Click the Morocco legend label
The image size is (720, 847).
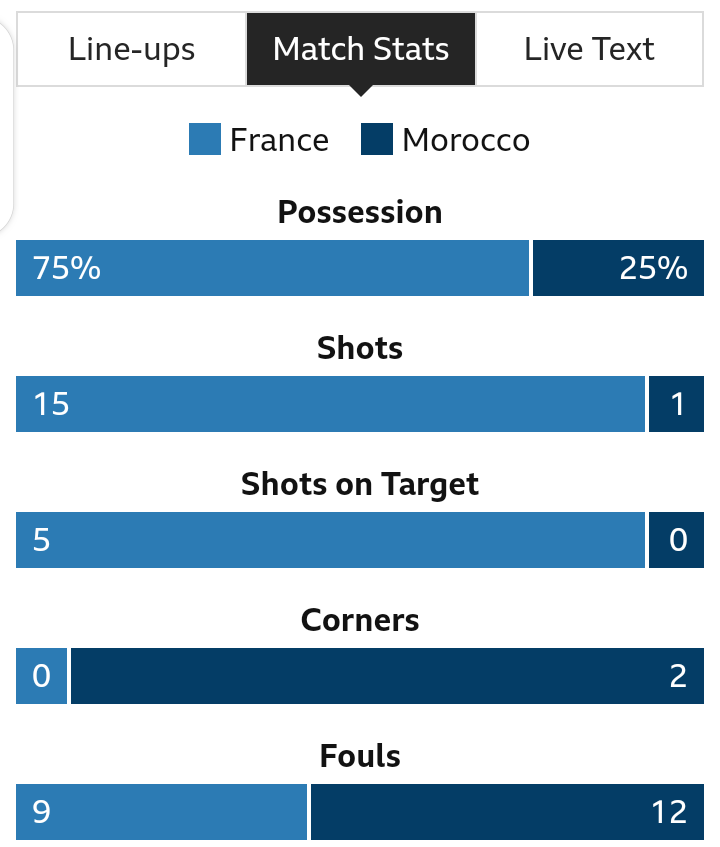point(466,140)
